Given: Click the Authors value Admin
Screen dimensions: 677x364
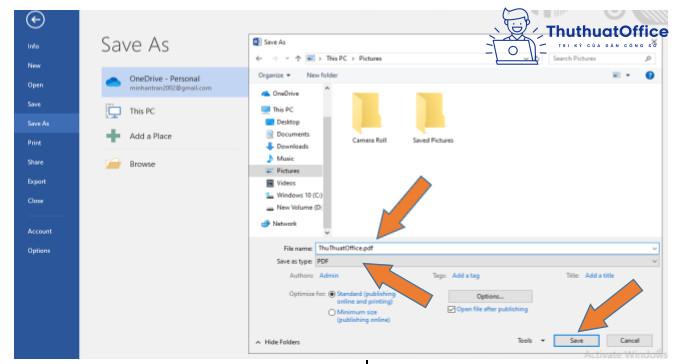Looking at the screenshot, I should (x=329, y=275).
